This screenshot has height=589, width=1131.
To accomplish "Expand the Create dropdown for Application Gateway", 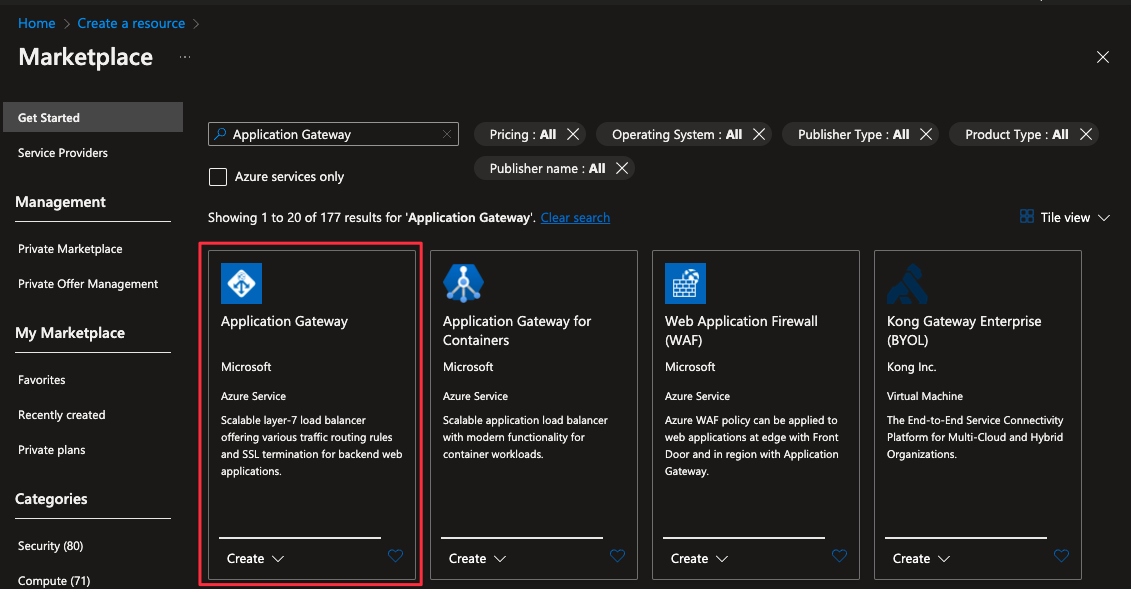I will 256,559.
